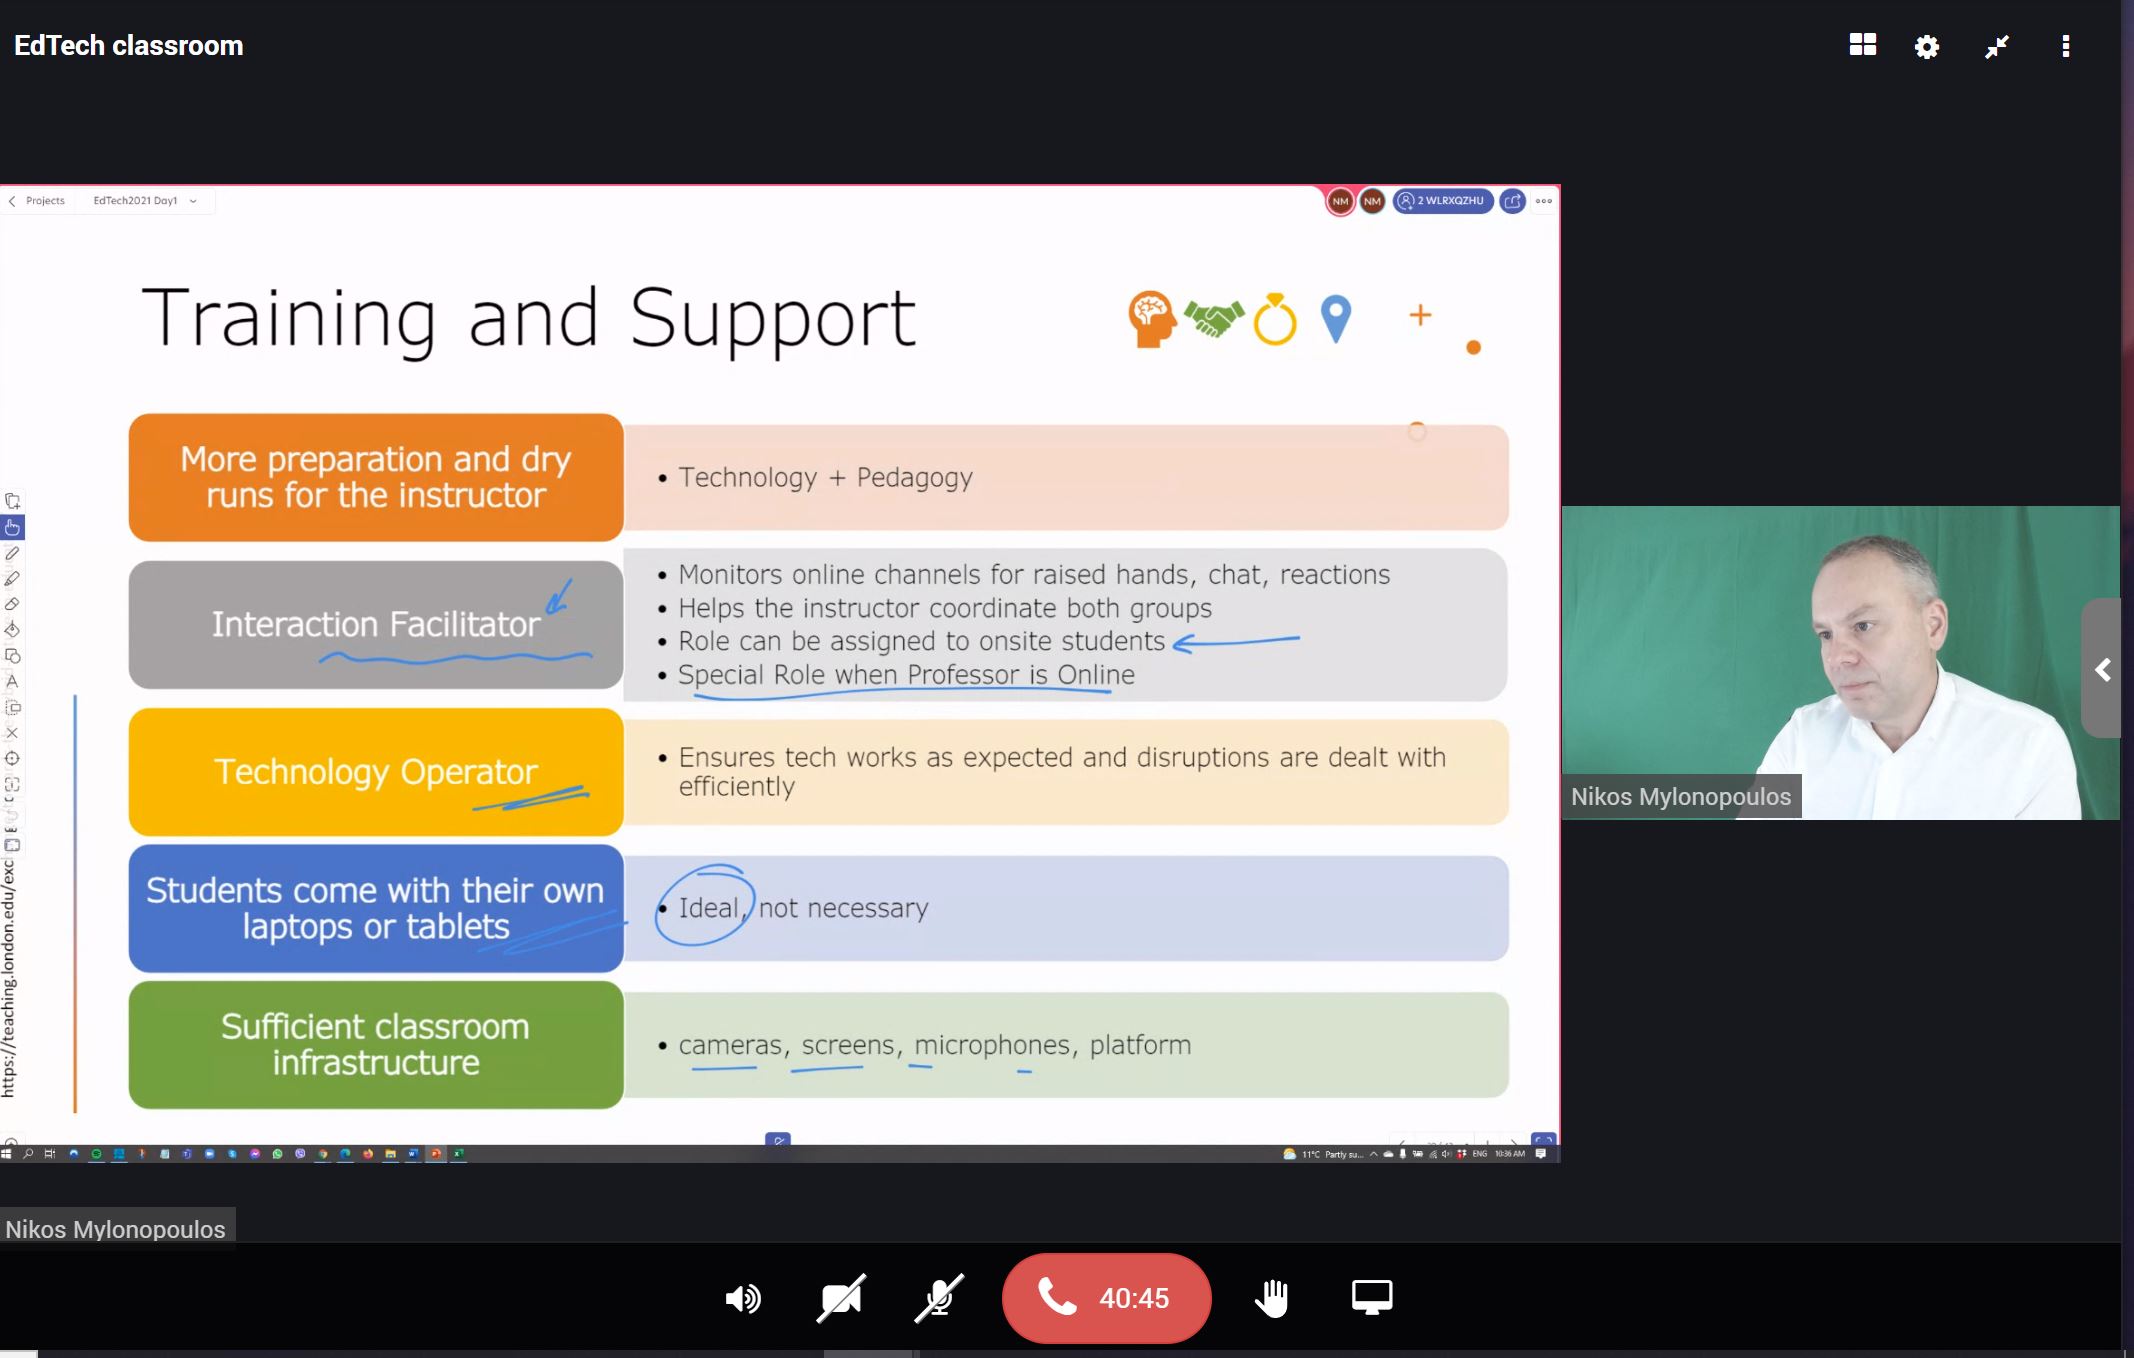Image resolution: width=2134 pixels, height=1358 pixels.
Task: Raise your hand
Action: [x=1272, y=1298]
